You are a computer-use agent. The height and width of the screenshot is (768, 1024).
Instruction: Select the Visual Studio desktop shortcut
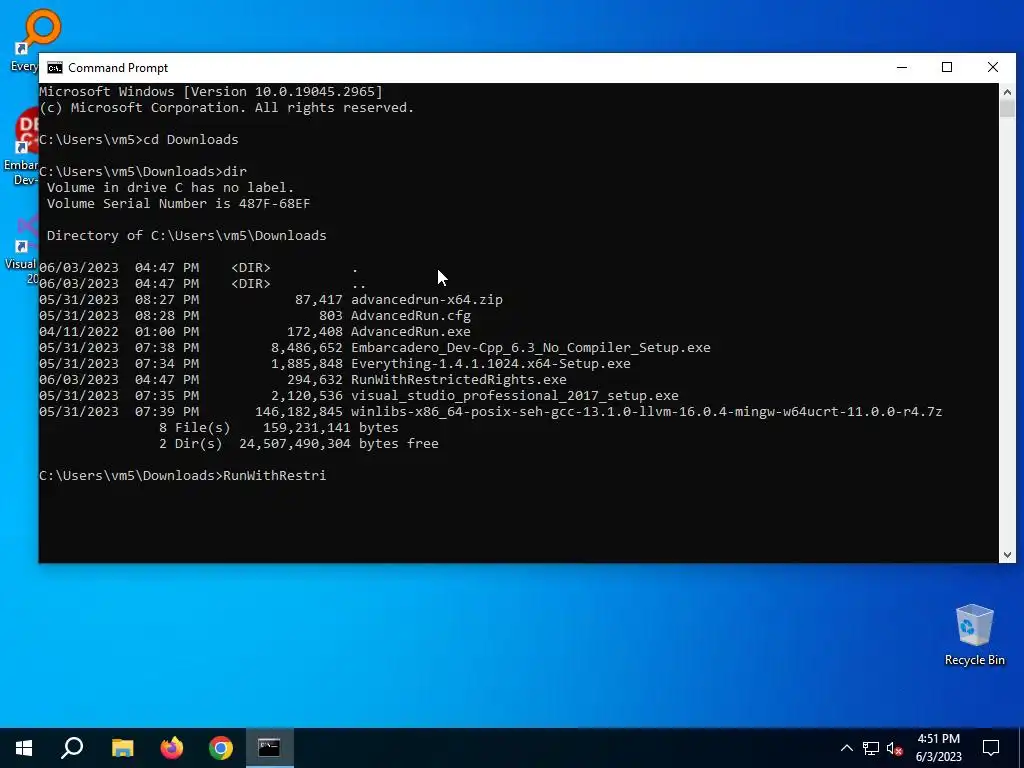point(21,249)
